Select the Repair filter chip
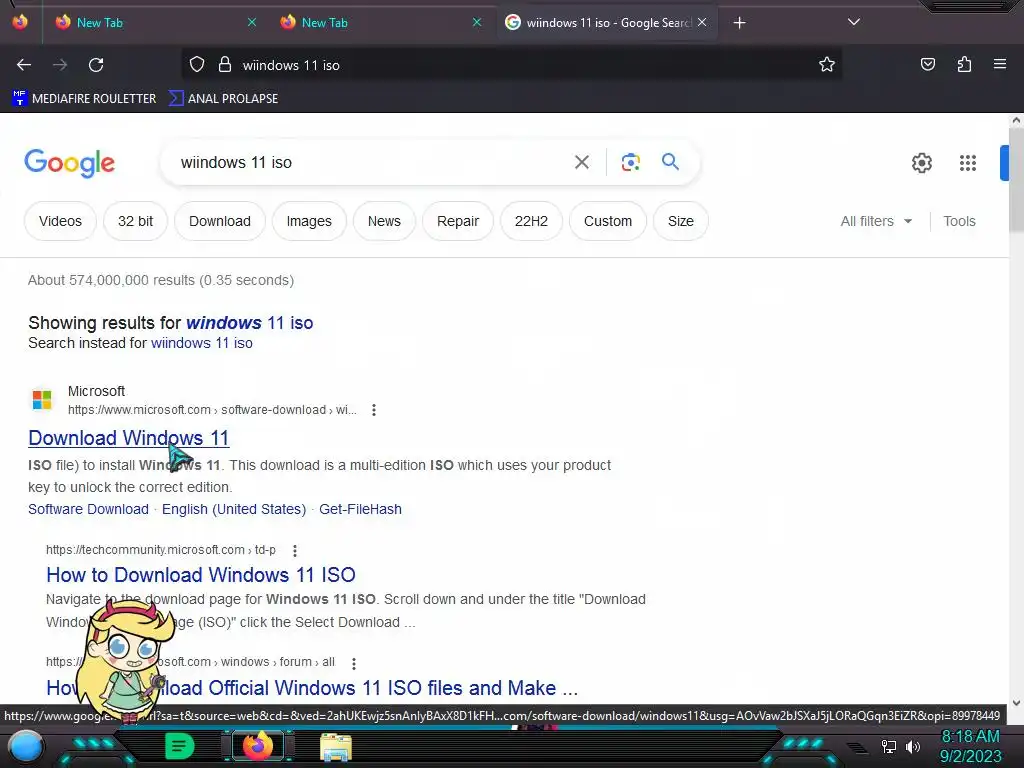Screen dimensions: 1024x768 458,221
